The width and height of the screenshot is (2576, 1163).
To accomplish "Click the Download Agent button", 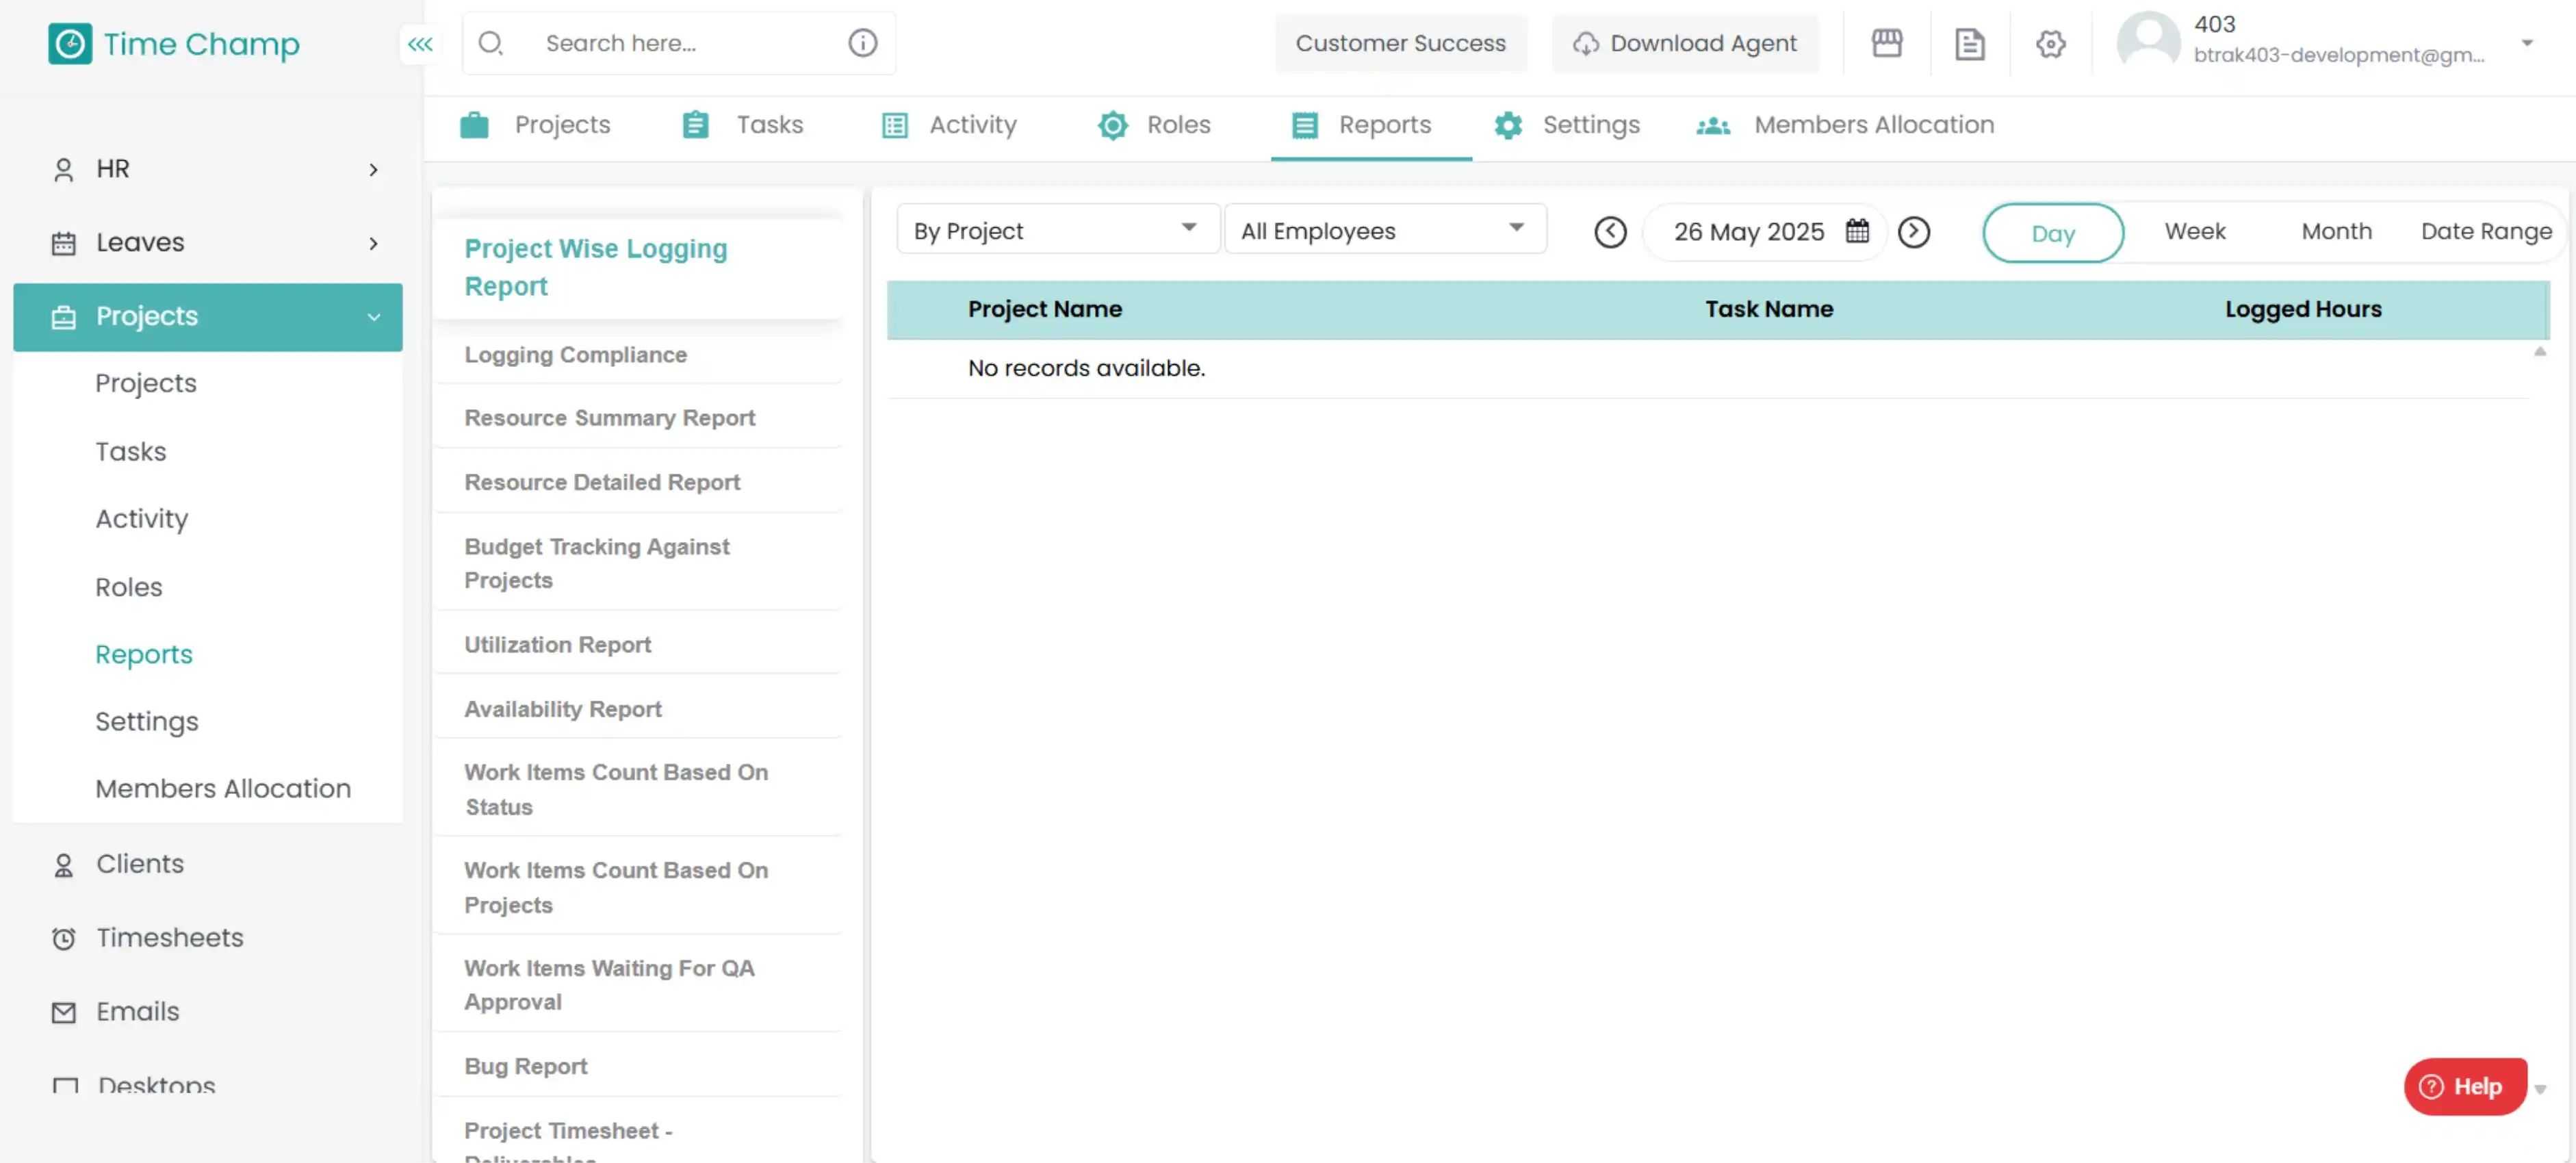I will pyautogui.click(x=1685, y=43).
